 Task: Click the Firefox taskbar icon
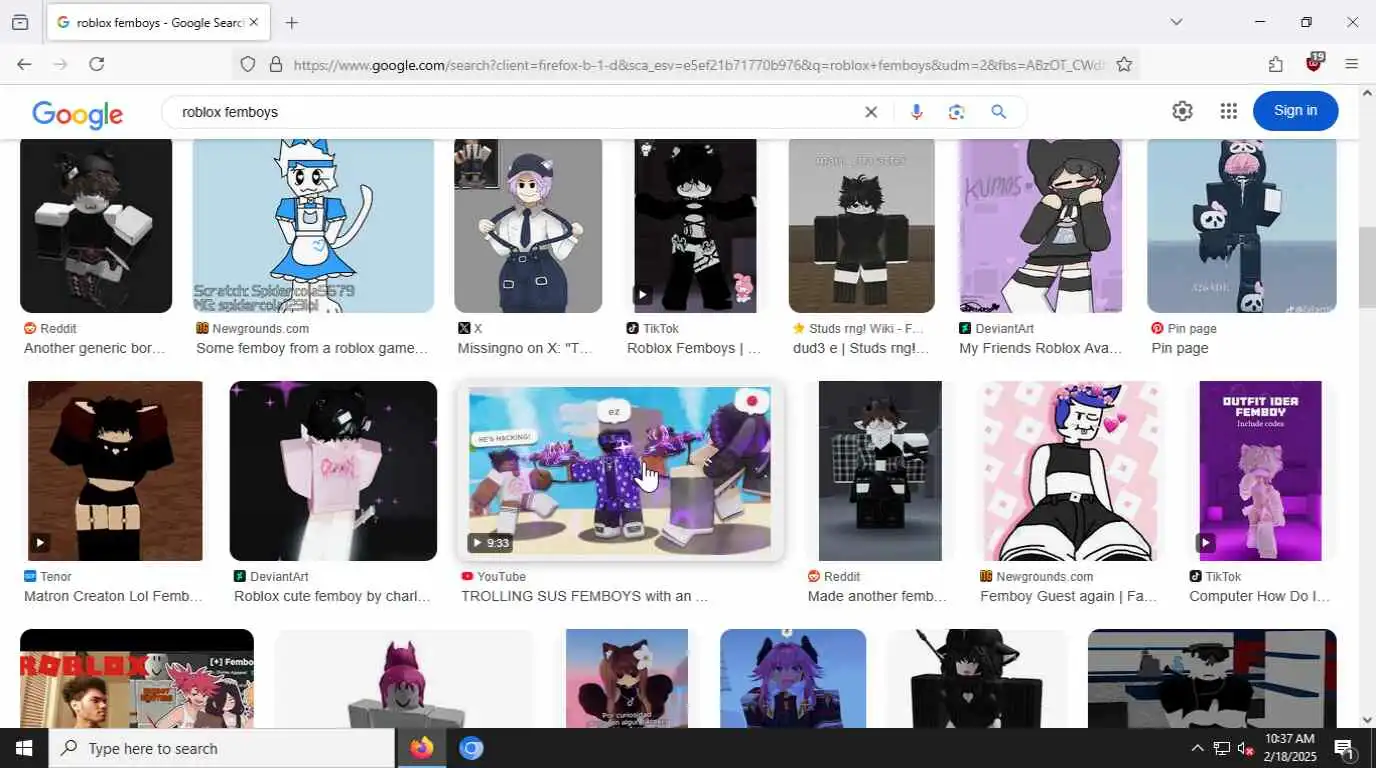point(422,748)
